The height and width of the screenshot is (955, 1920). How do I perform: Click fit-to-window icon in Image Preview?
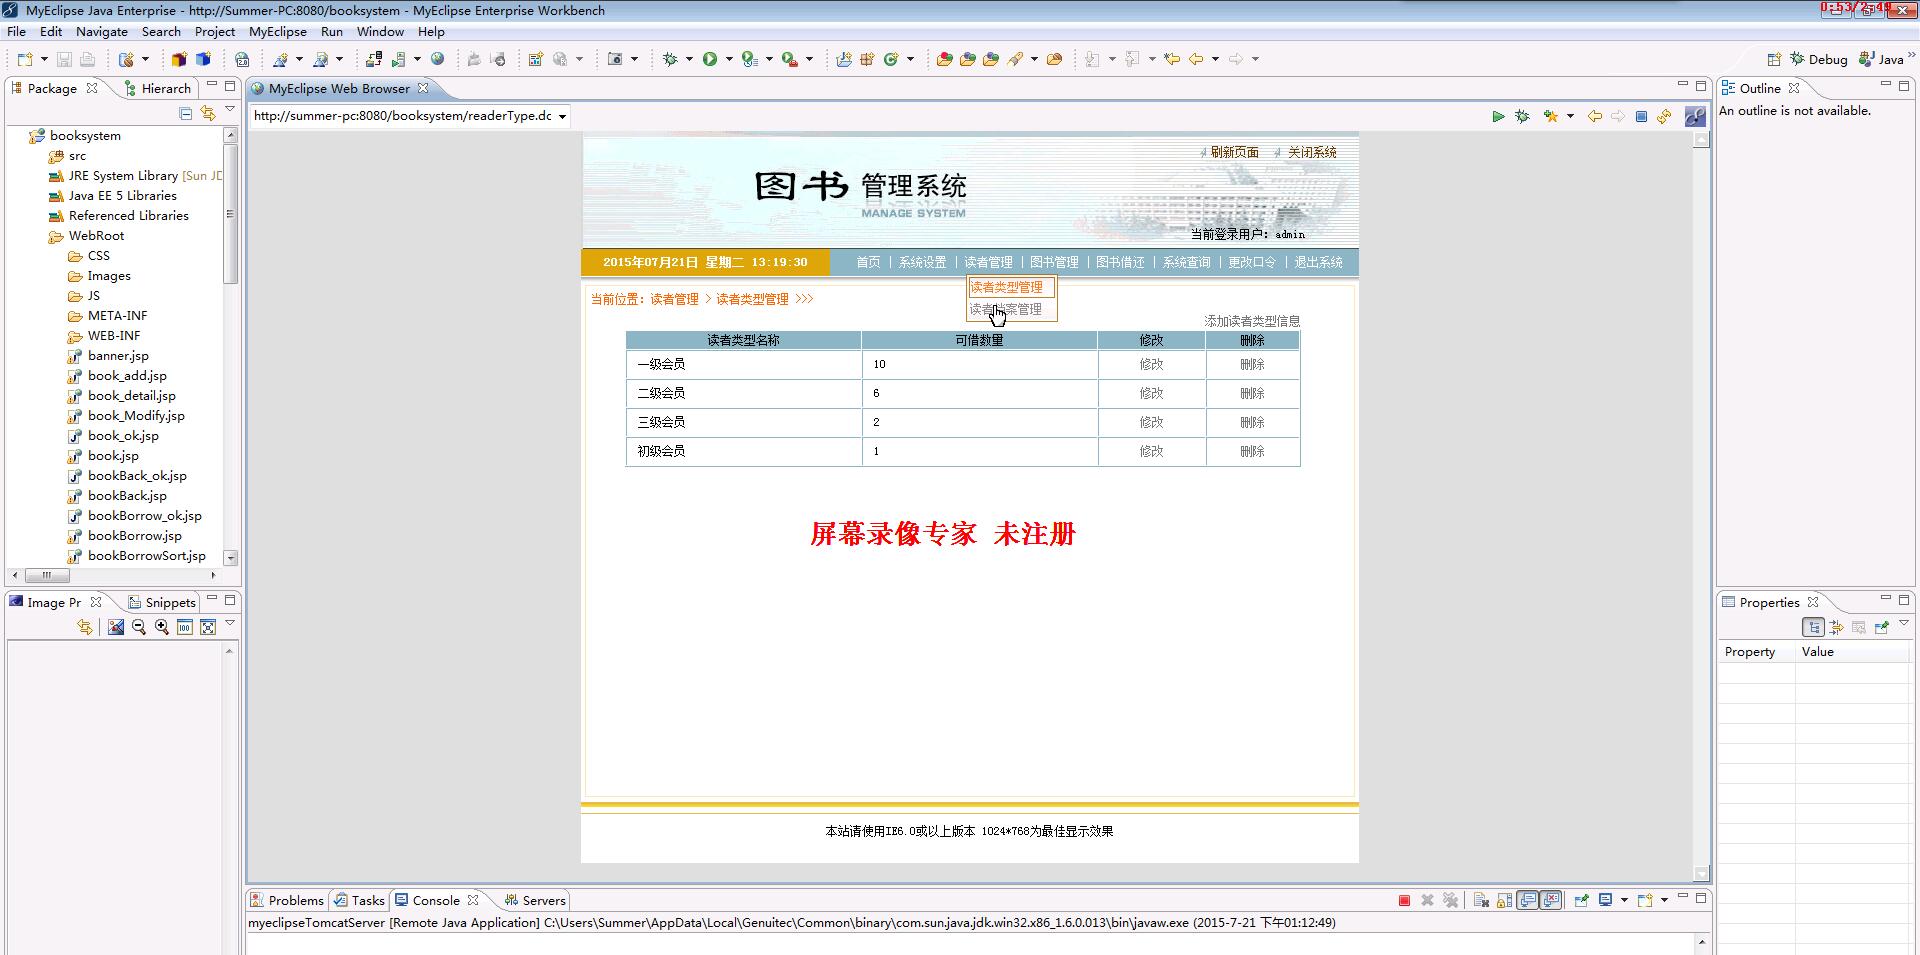pyautogui.click(x=208, y=627)
